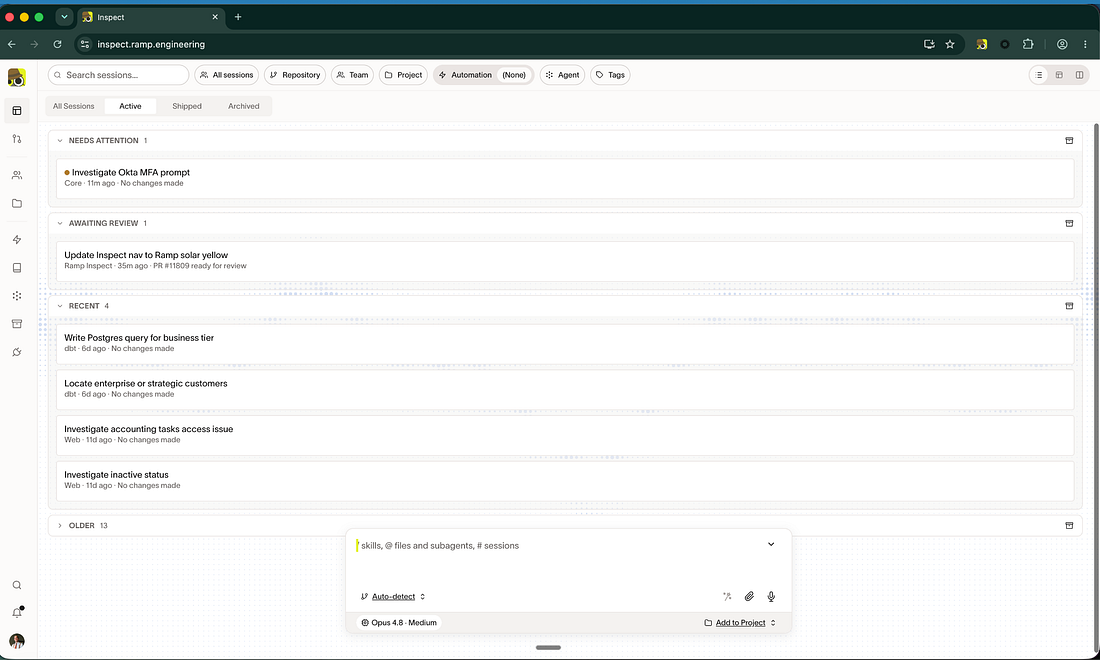The width and height of the screenshot is (1100, 660).
Task: Switch to Archived tab
Action: pyautogui.click(x=243, y=106)
